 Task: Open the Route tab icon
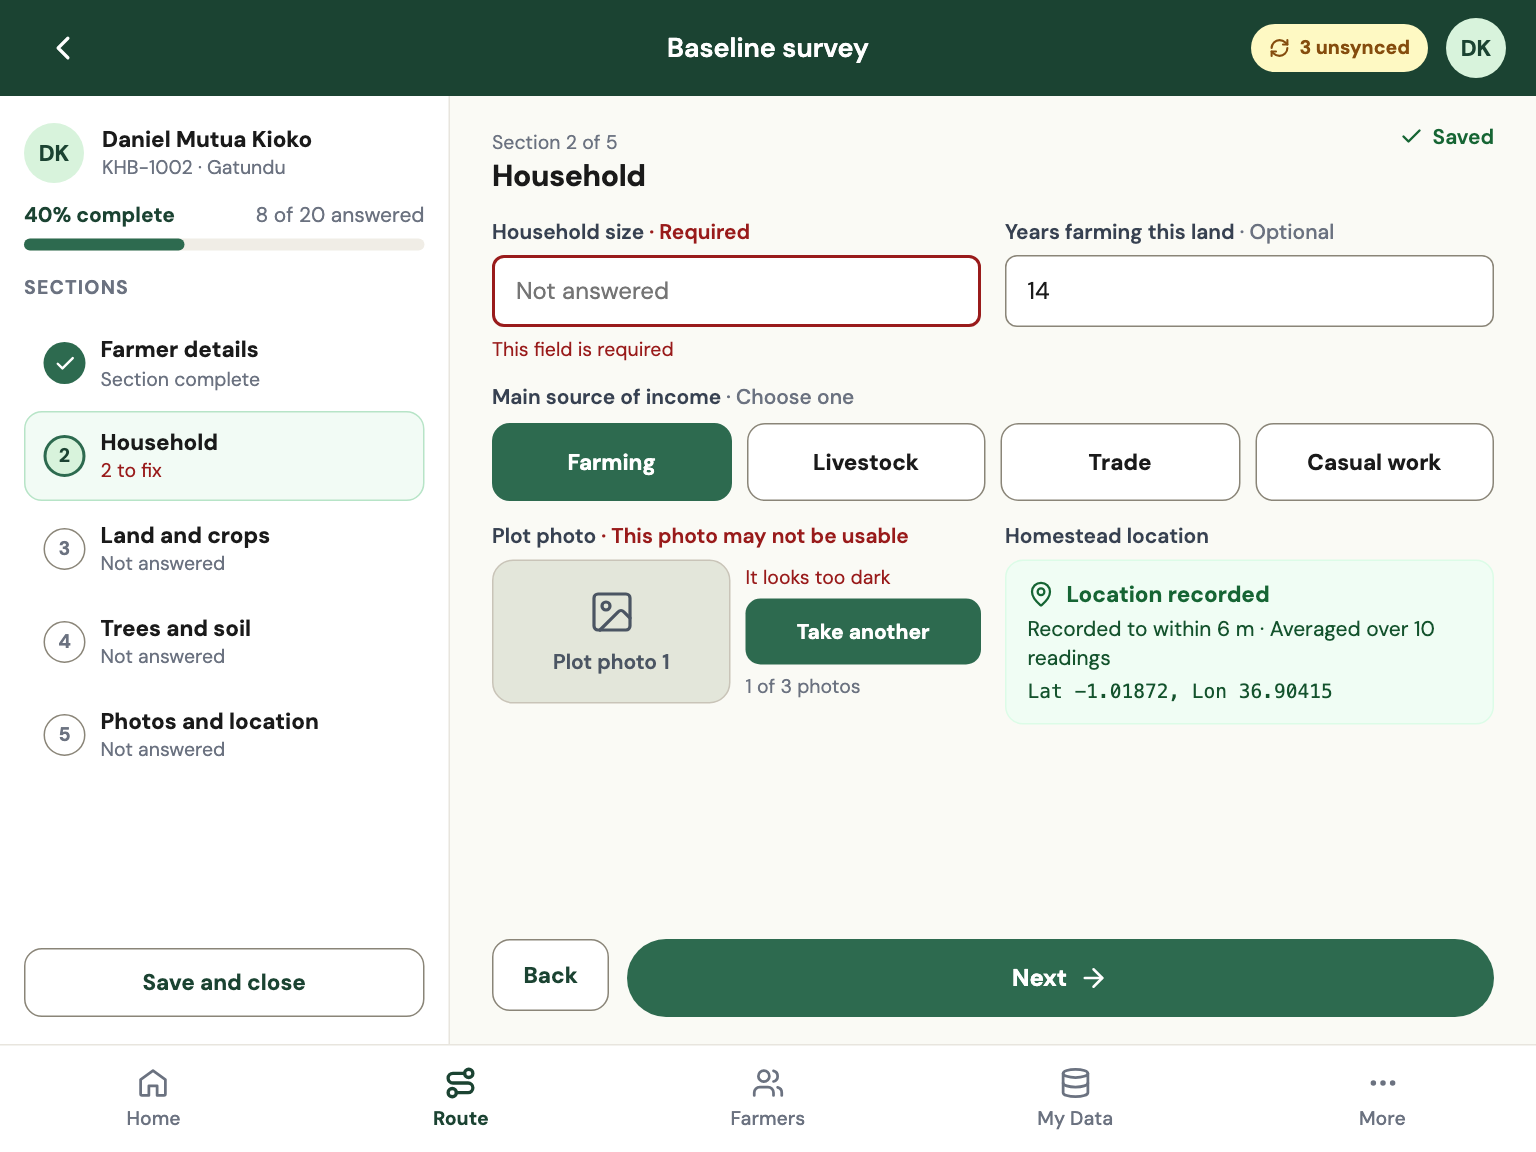tap(460, 1083)
